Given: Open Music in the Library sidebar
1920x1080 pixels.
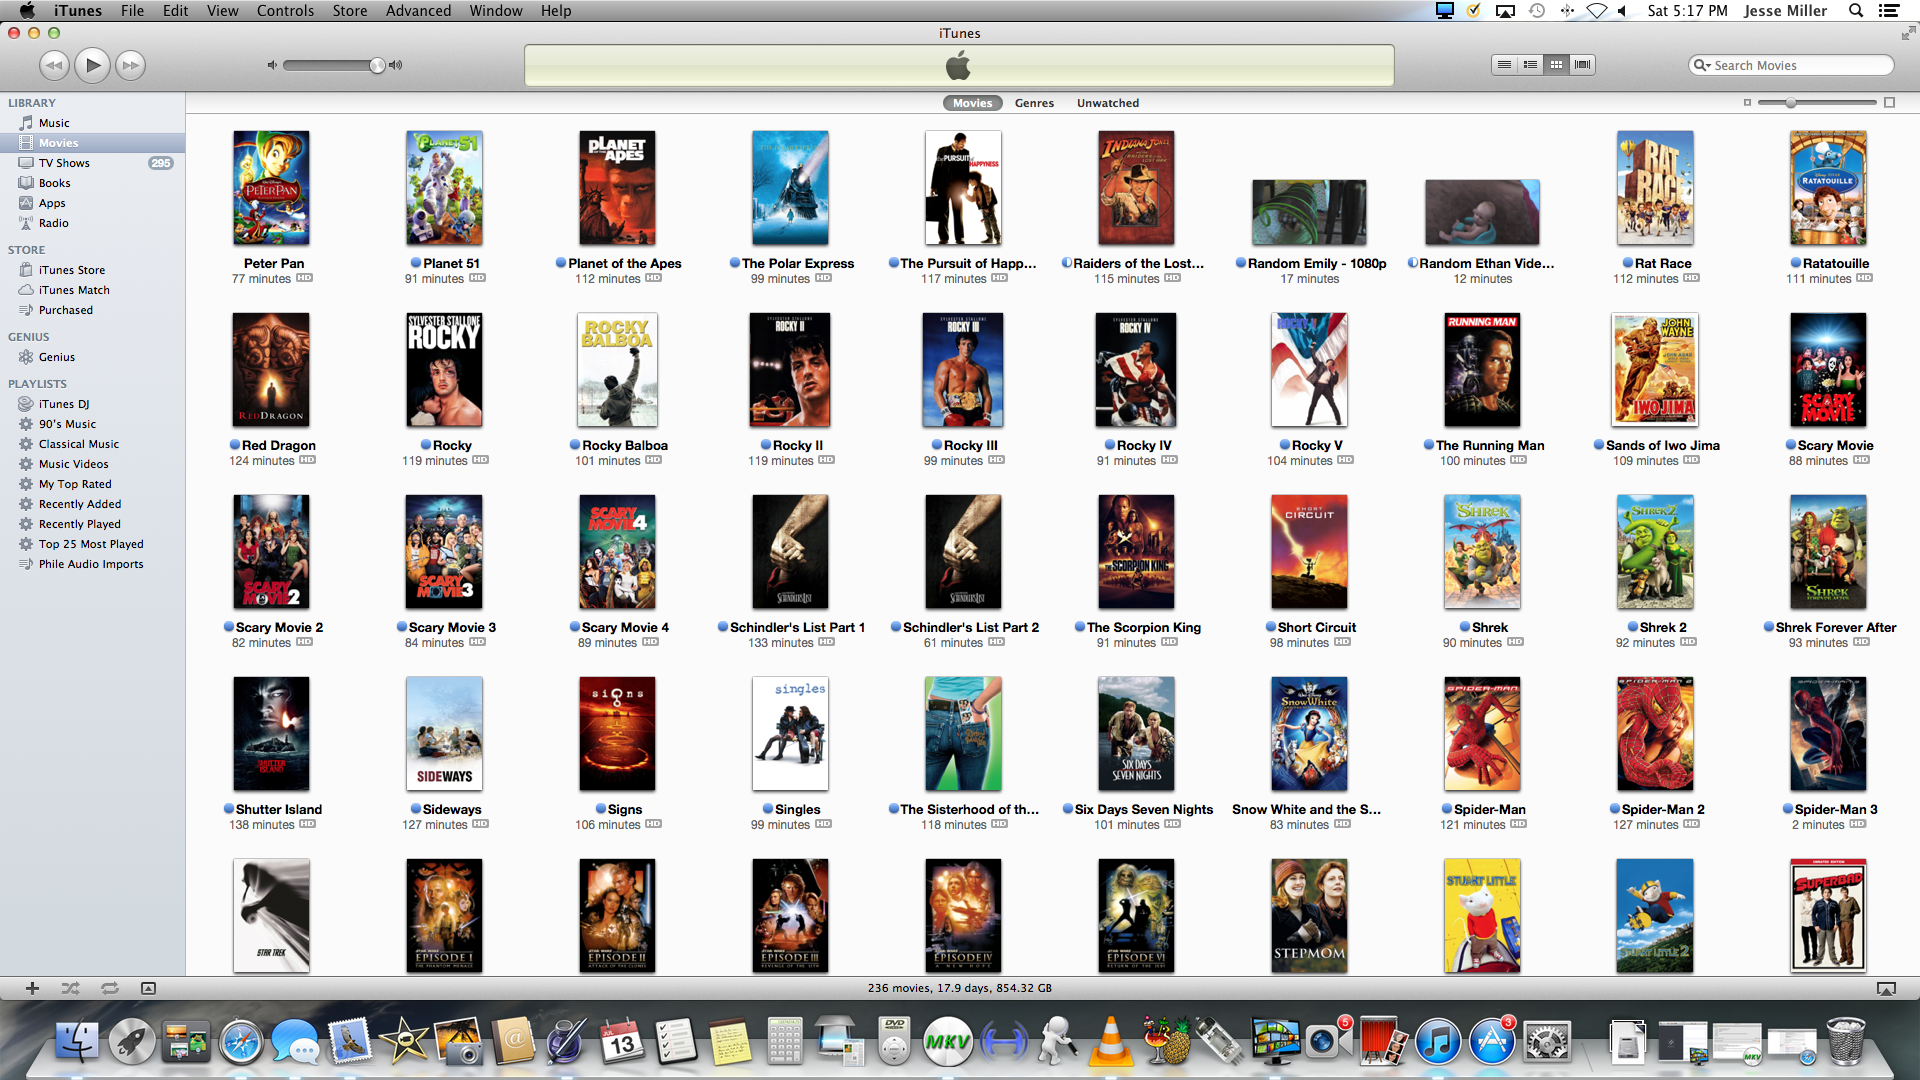Looking at the screenshot, I should click(54, 123).
